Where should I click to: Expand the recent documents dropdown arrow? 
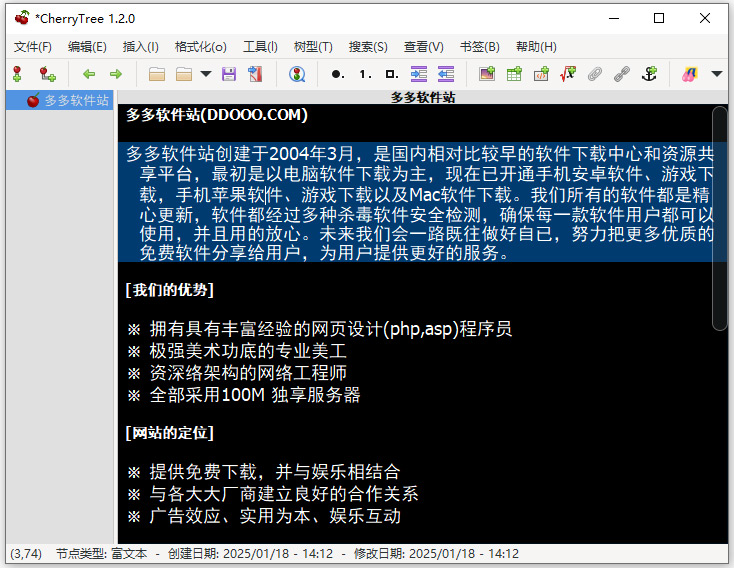click(206, 74)
